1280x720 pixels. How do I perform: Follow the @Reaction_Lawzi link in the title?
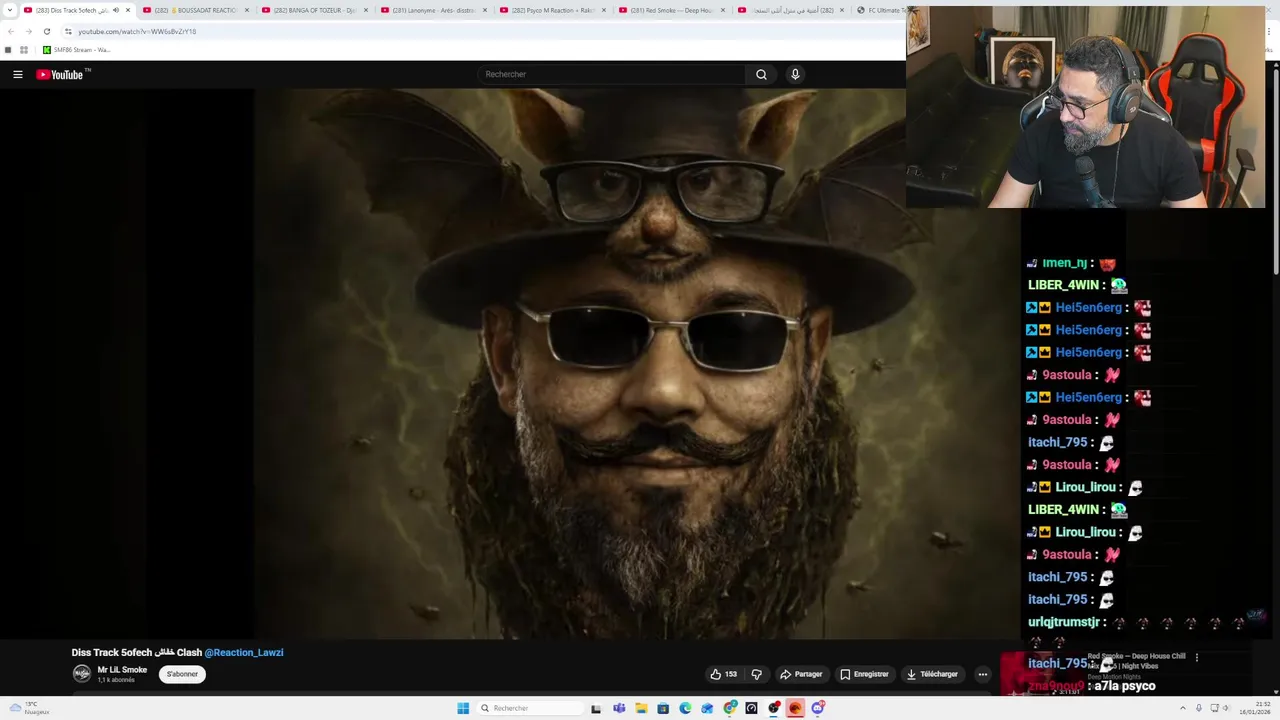[x=244, y=652]
